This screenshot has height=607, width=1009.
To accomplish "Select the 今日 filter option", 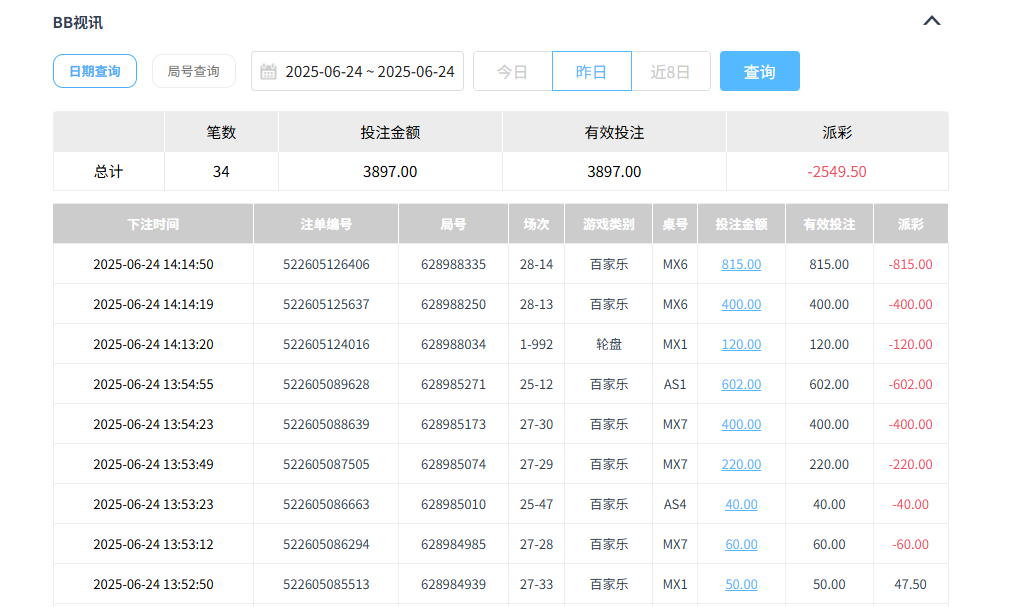I will 512,71.
